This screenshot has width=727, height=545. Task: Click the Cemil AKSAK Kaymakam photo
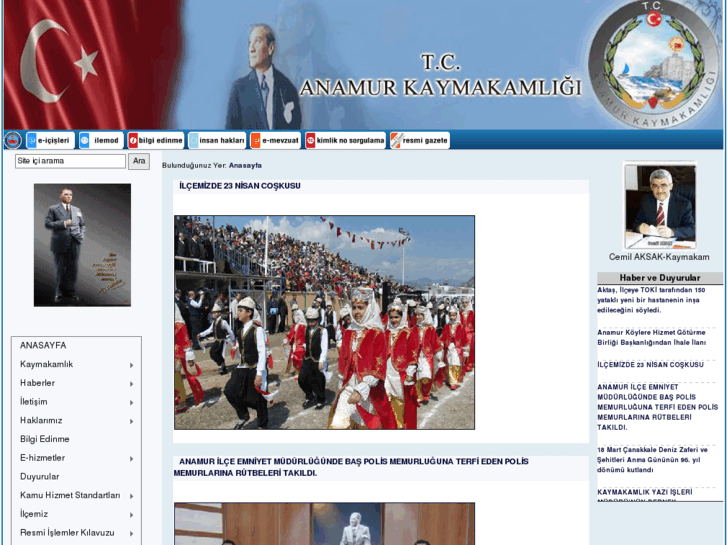pos(660,205)
